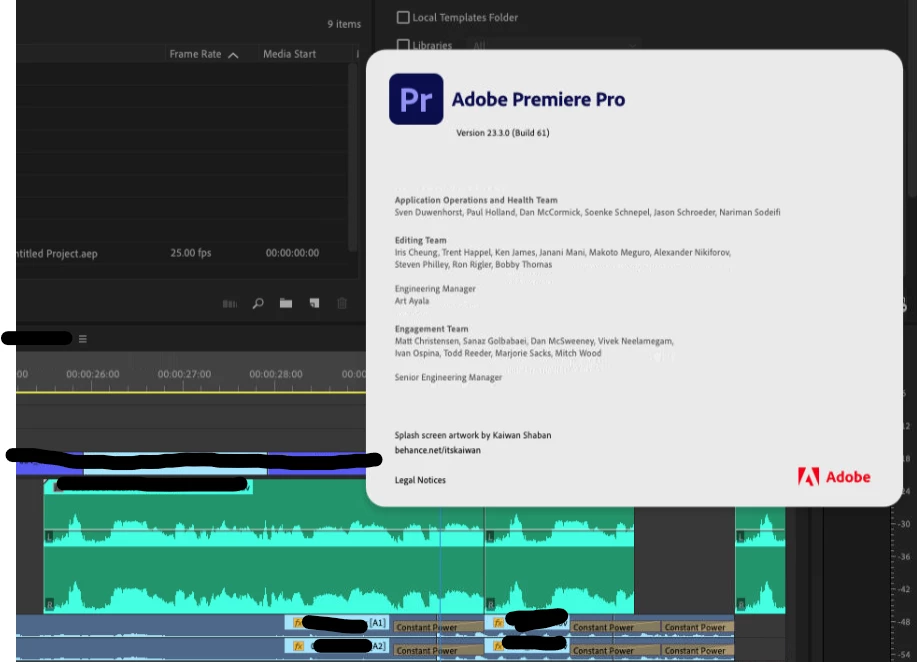Click the 'Art Ayala' credit name
This screenshot has height=662, width=917.
click(x=412, y=301)
